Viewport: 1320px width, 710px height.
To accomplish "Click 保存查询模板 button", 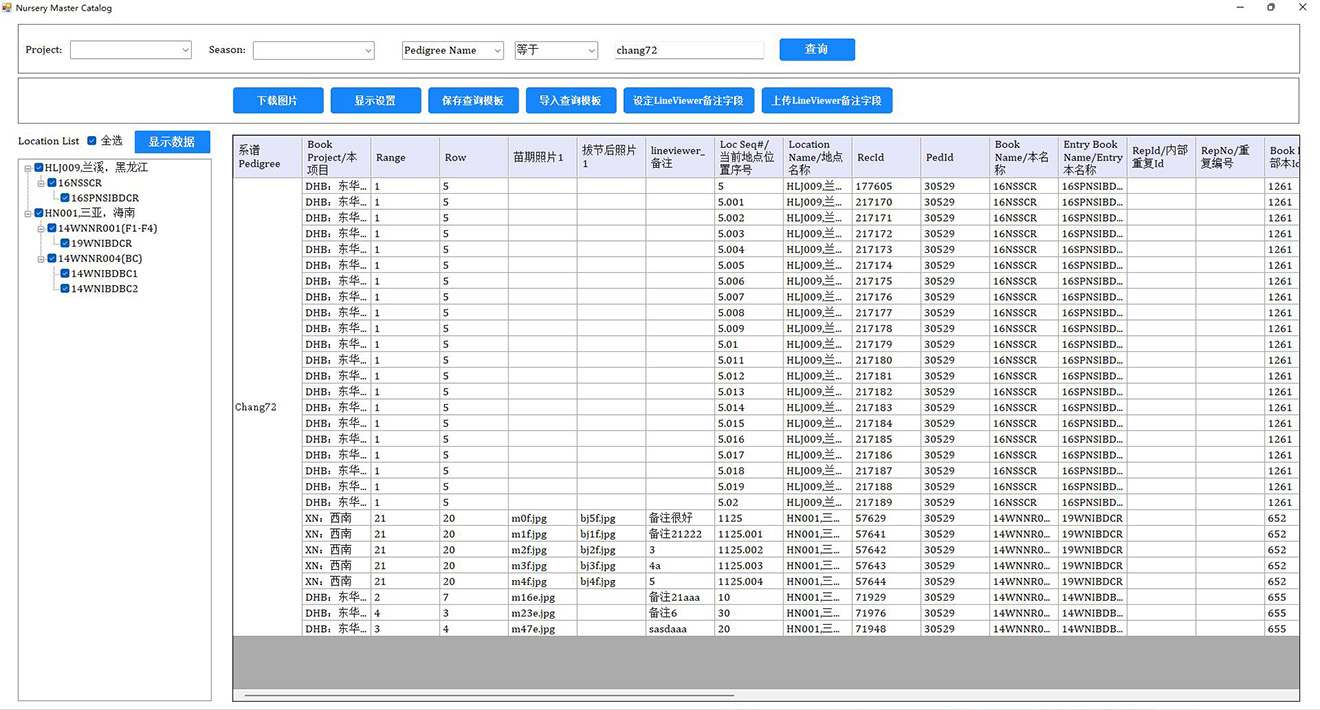I will click(473, 100).
